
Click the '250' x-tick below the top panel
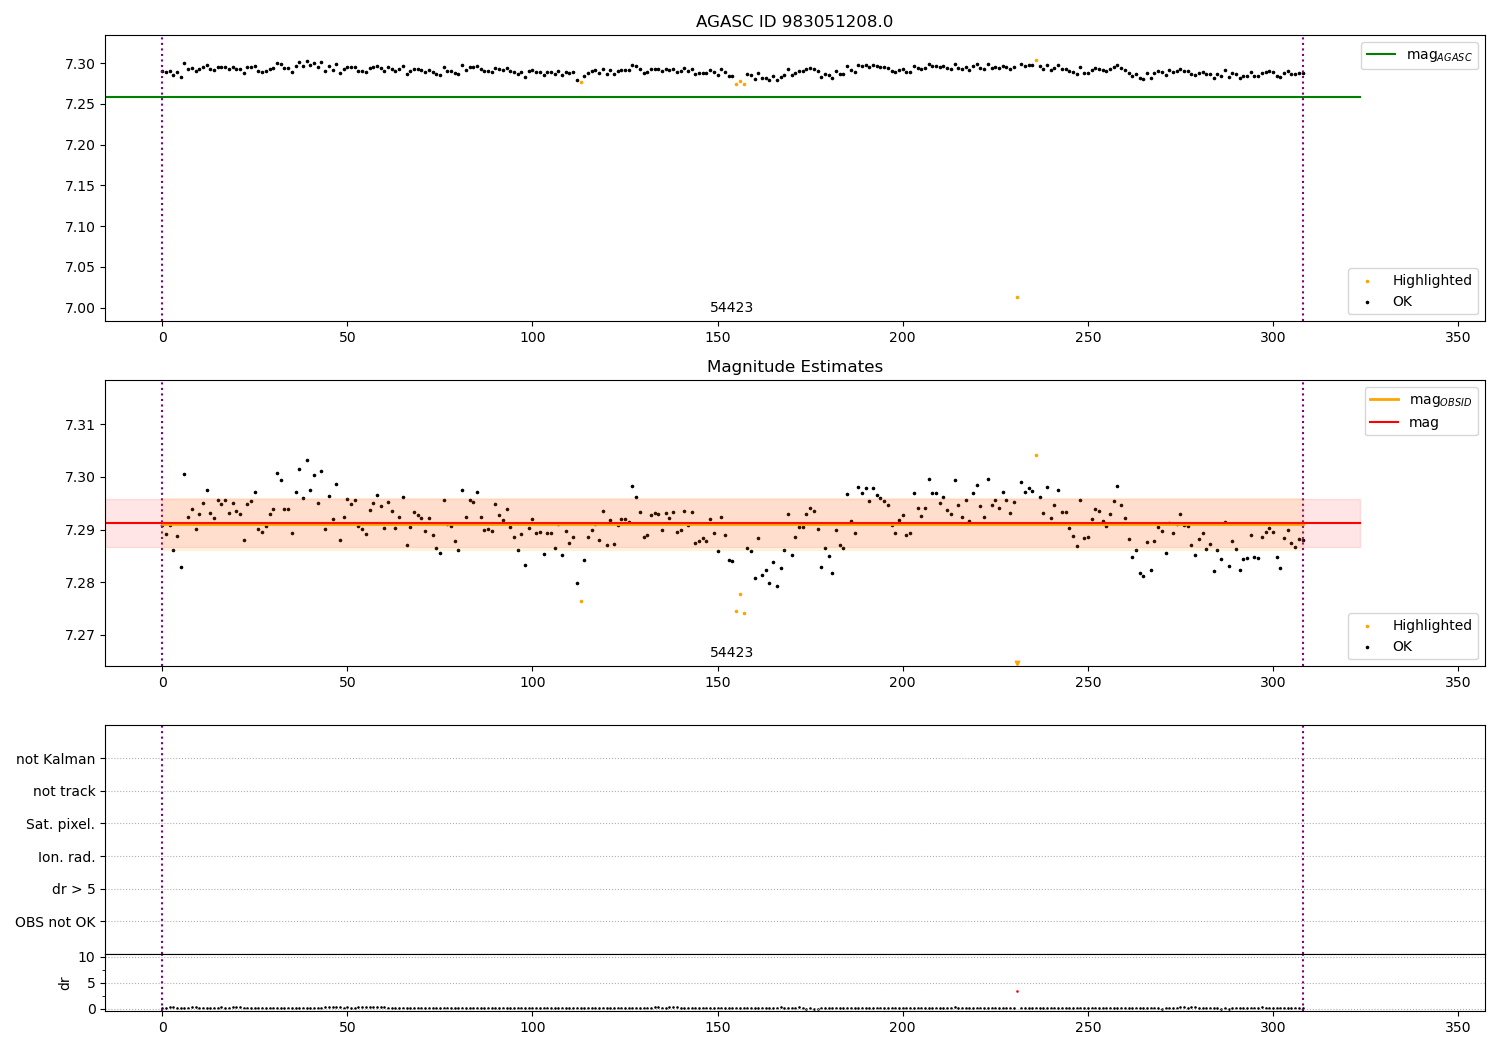pyautogui.click(x=1088, y=337)
